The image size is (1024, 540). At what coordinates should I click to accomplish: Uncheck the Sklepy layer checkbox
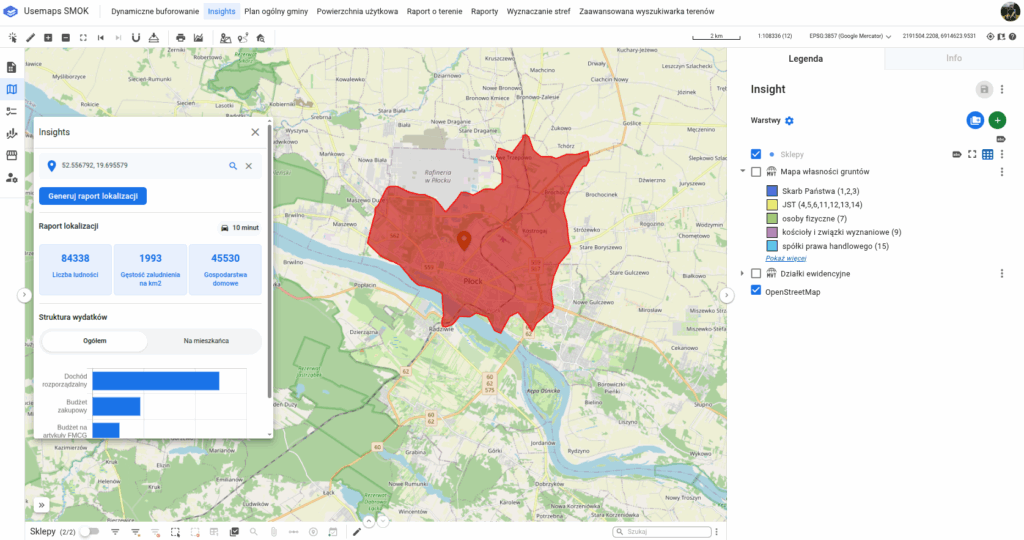pyautogui.click(x=756, y=154)
